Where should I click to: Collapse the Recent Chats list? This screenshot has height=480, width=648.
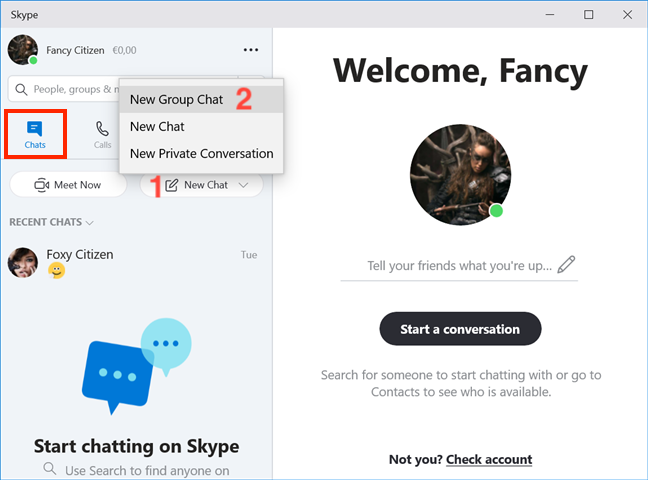click(51, 222)
